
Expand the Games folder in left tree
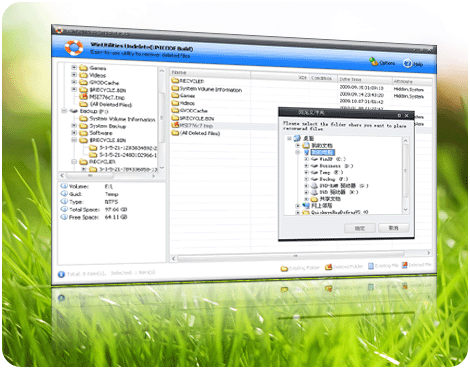74,67
